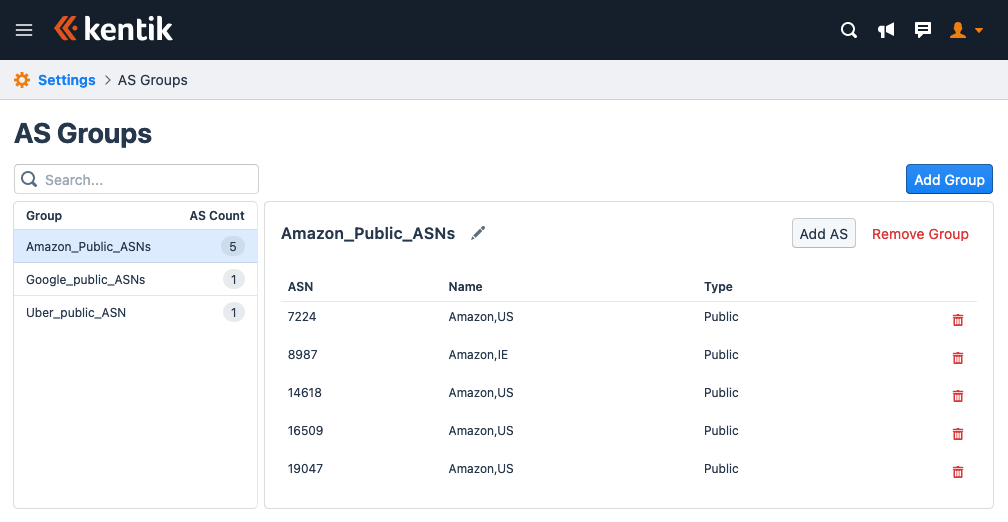
Task: Go to Settings breadcrumb link
Action: pyautogui.click(x=67, y=80)
